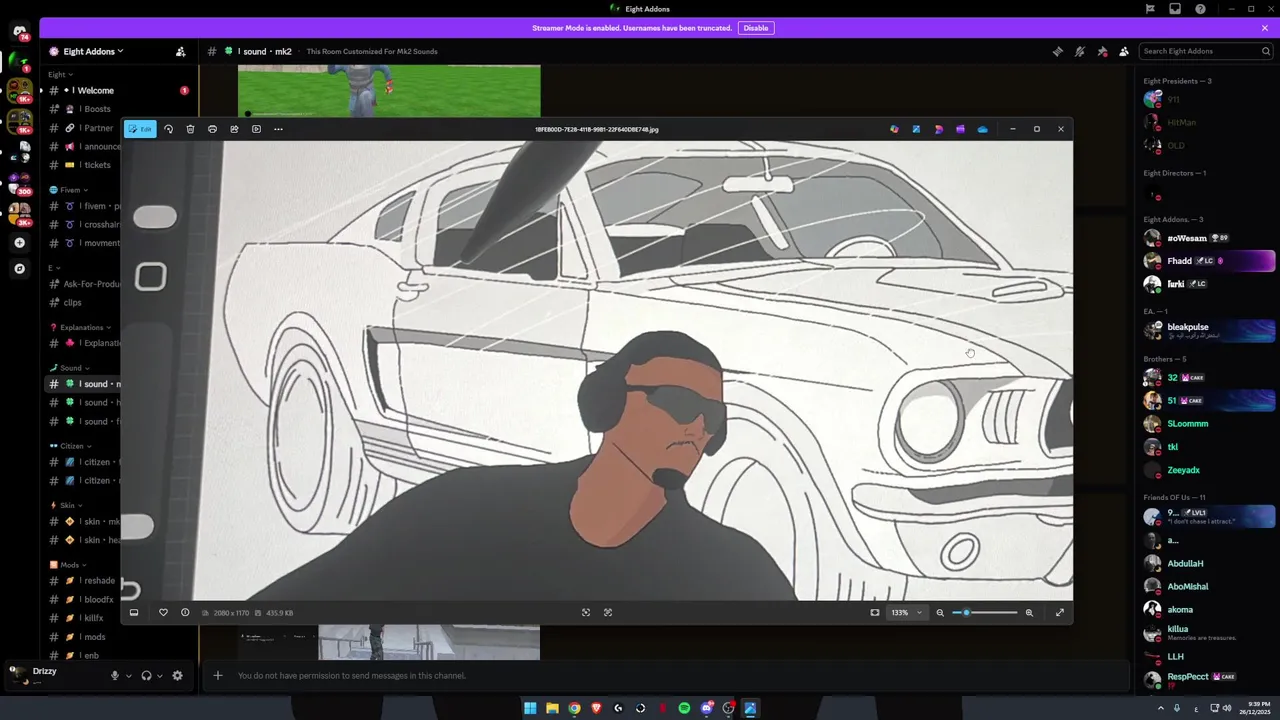This screenshot has width=1280, height=720.
Task: Click the Edit button in Photos
Action: [140, 129]
